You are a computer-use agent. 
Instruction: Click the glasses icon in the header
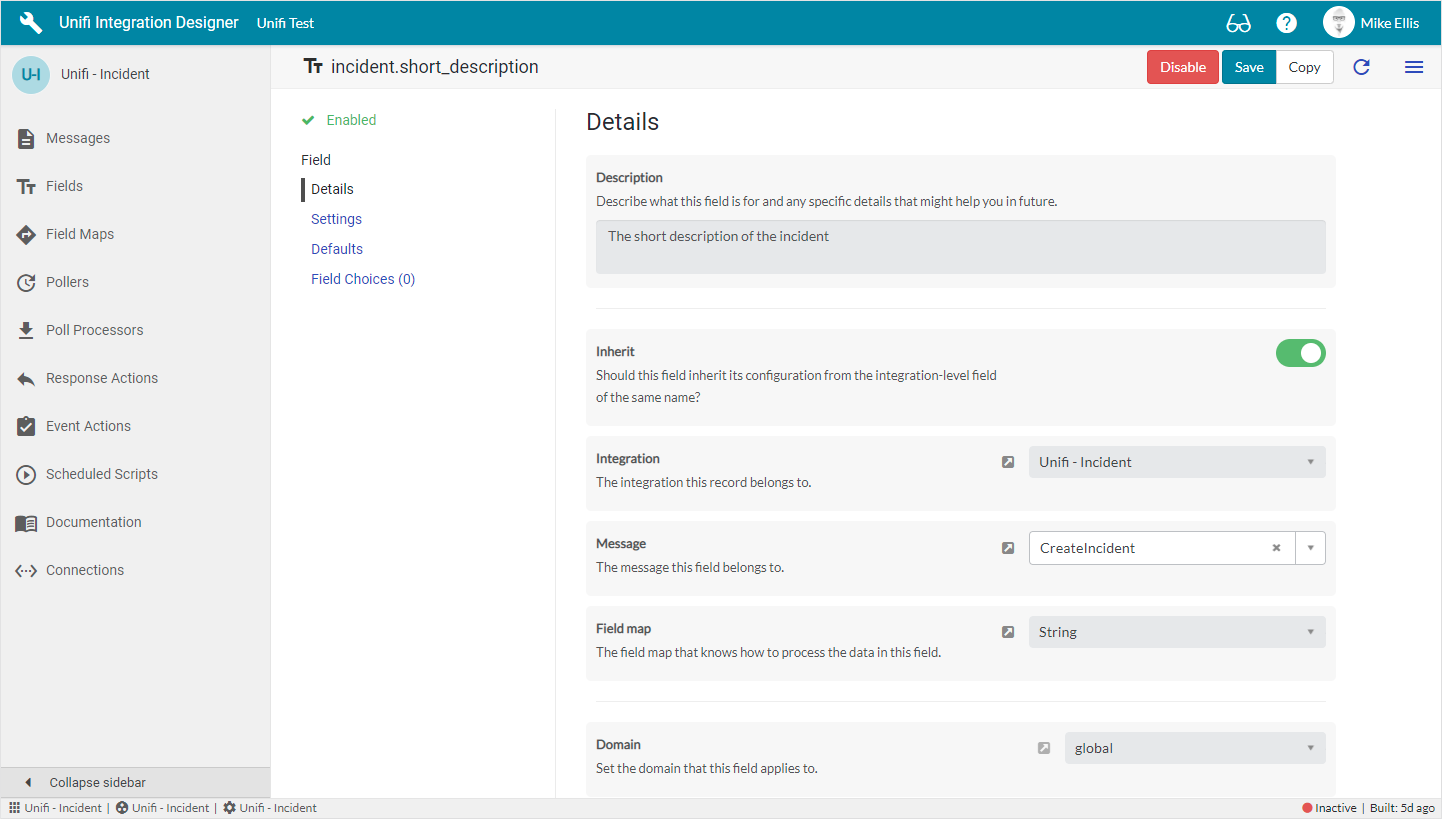[x=1238, y=23]
